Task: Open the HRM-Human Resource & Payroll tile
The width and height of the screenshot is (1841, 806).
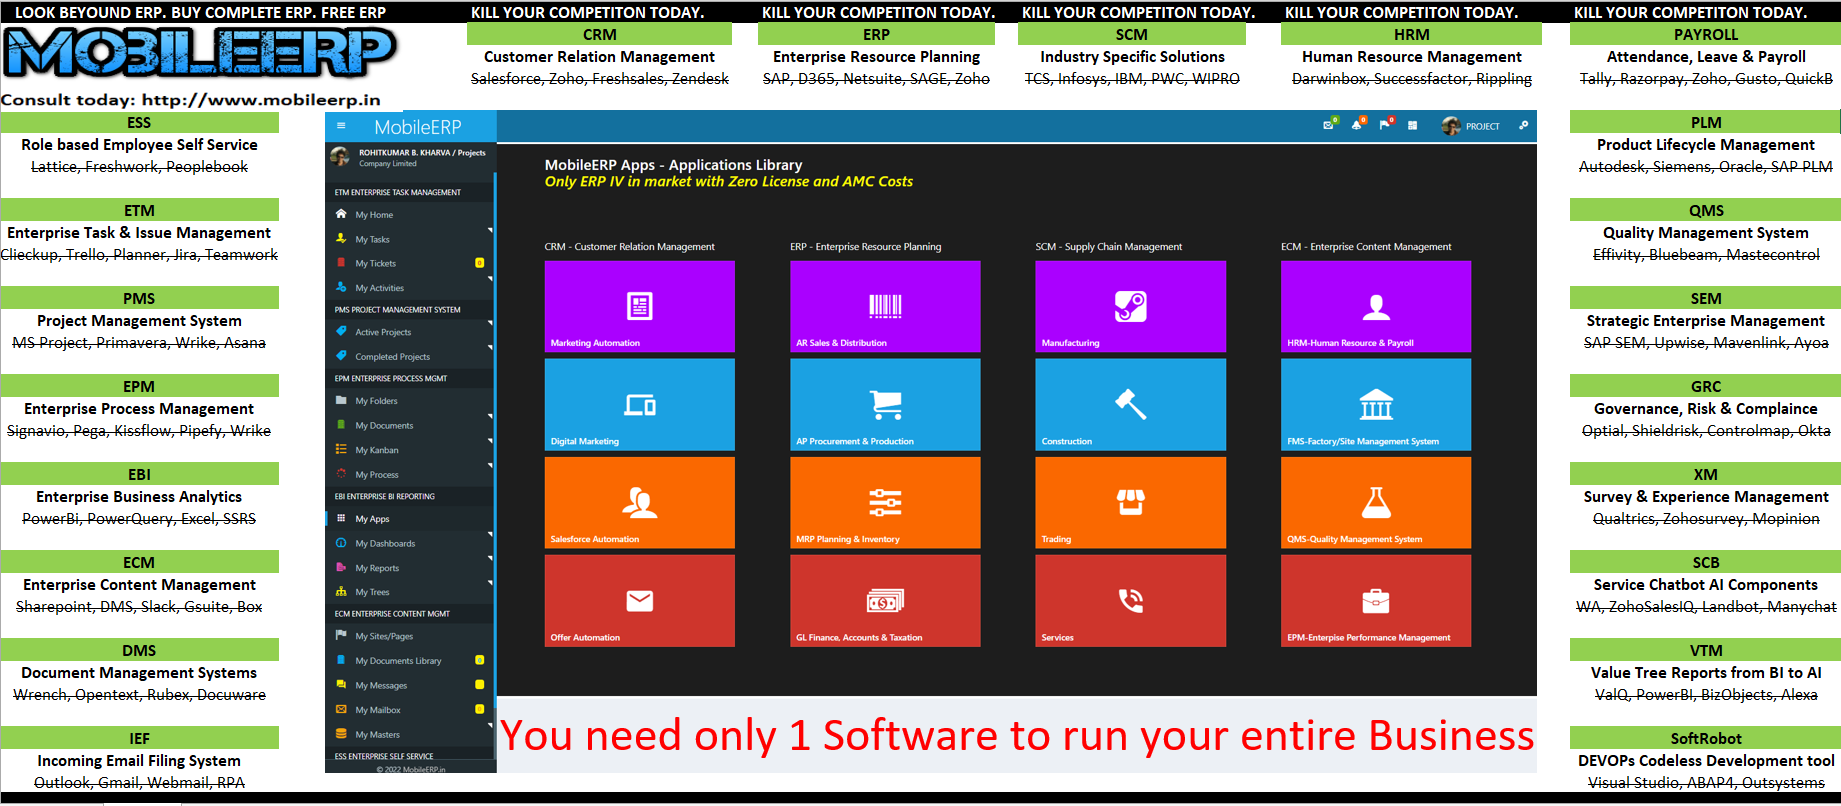Action: pos(1376,306)
